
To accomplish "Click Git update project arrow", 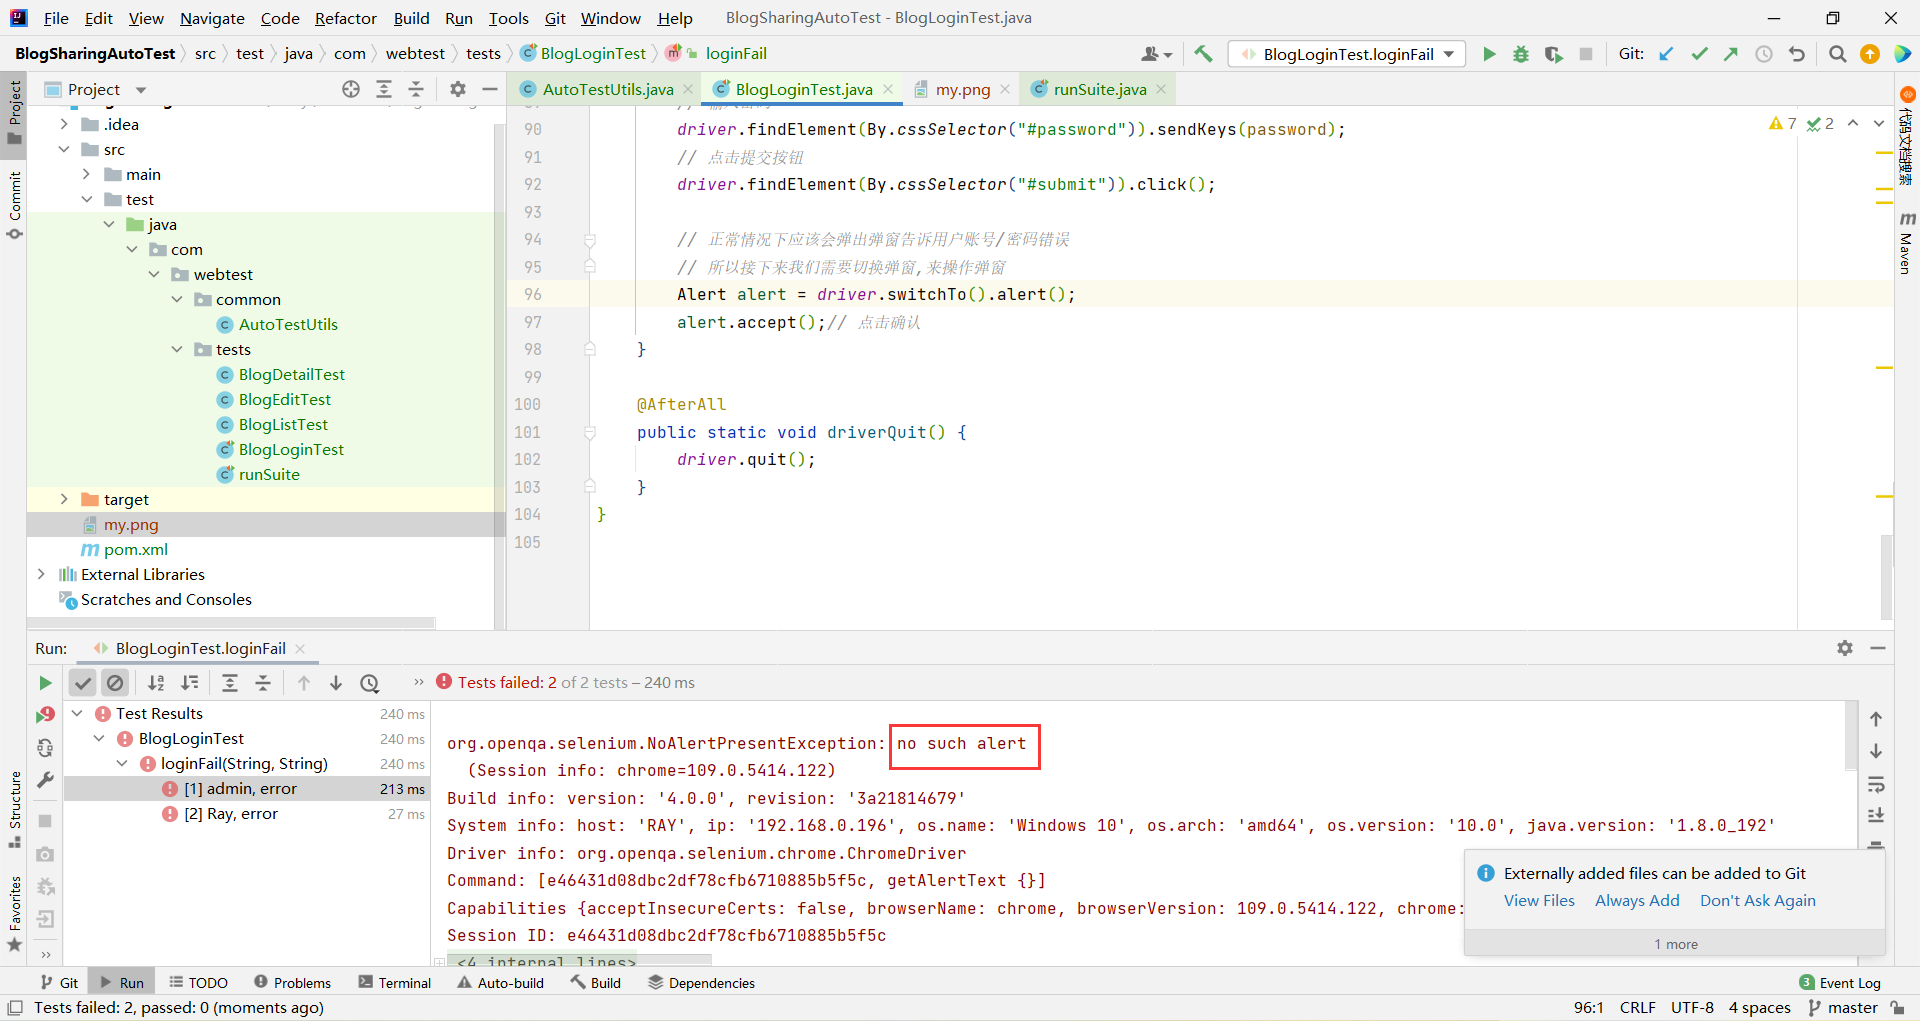I will [x=1666, y=54].
